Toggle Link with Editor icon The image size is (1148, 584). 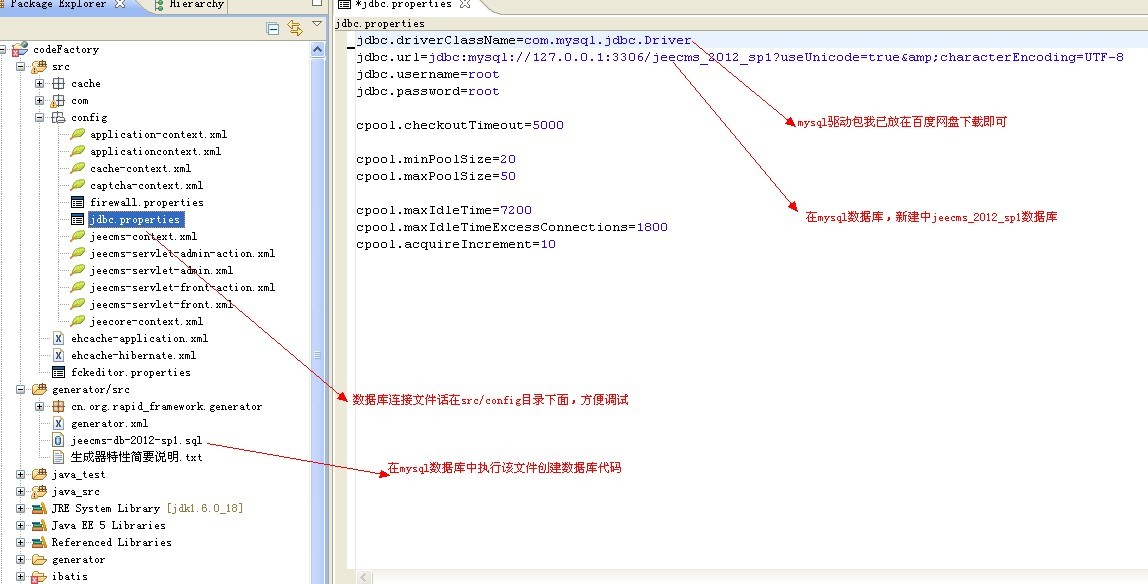295,29
